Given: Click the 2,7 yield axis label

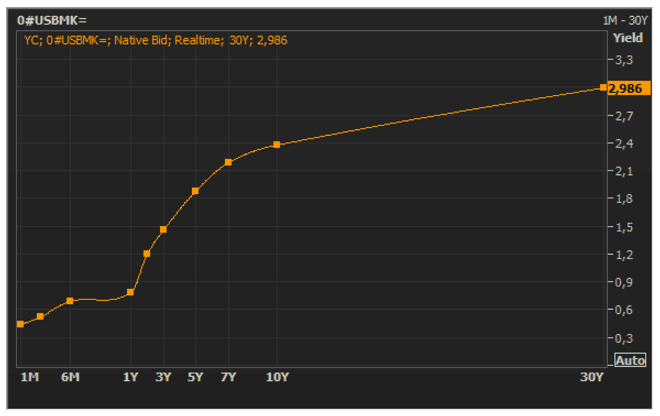Looking at the screenshot, I should (624, 116).
